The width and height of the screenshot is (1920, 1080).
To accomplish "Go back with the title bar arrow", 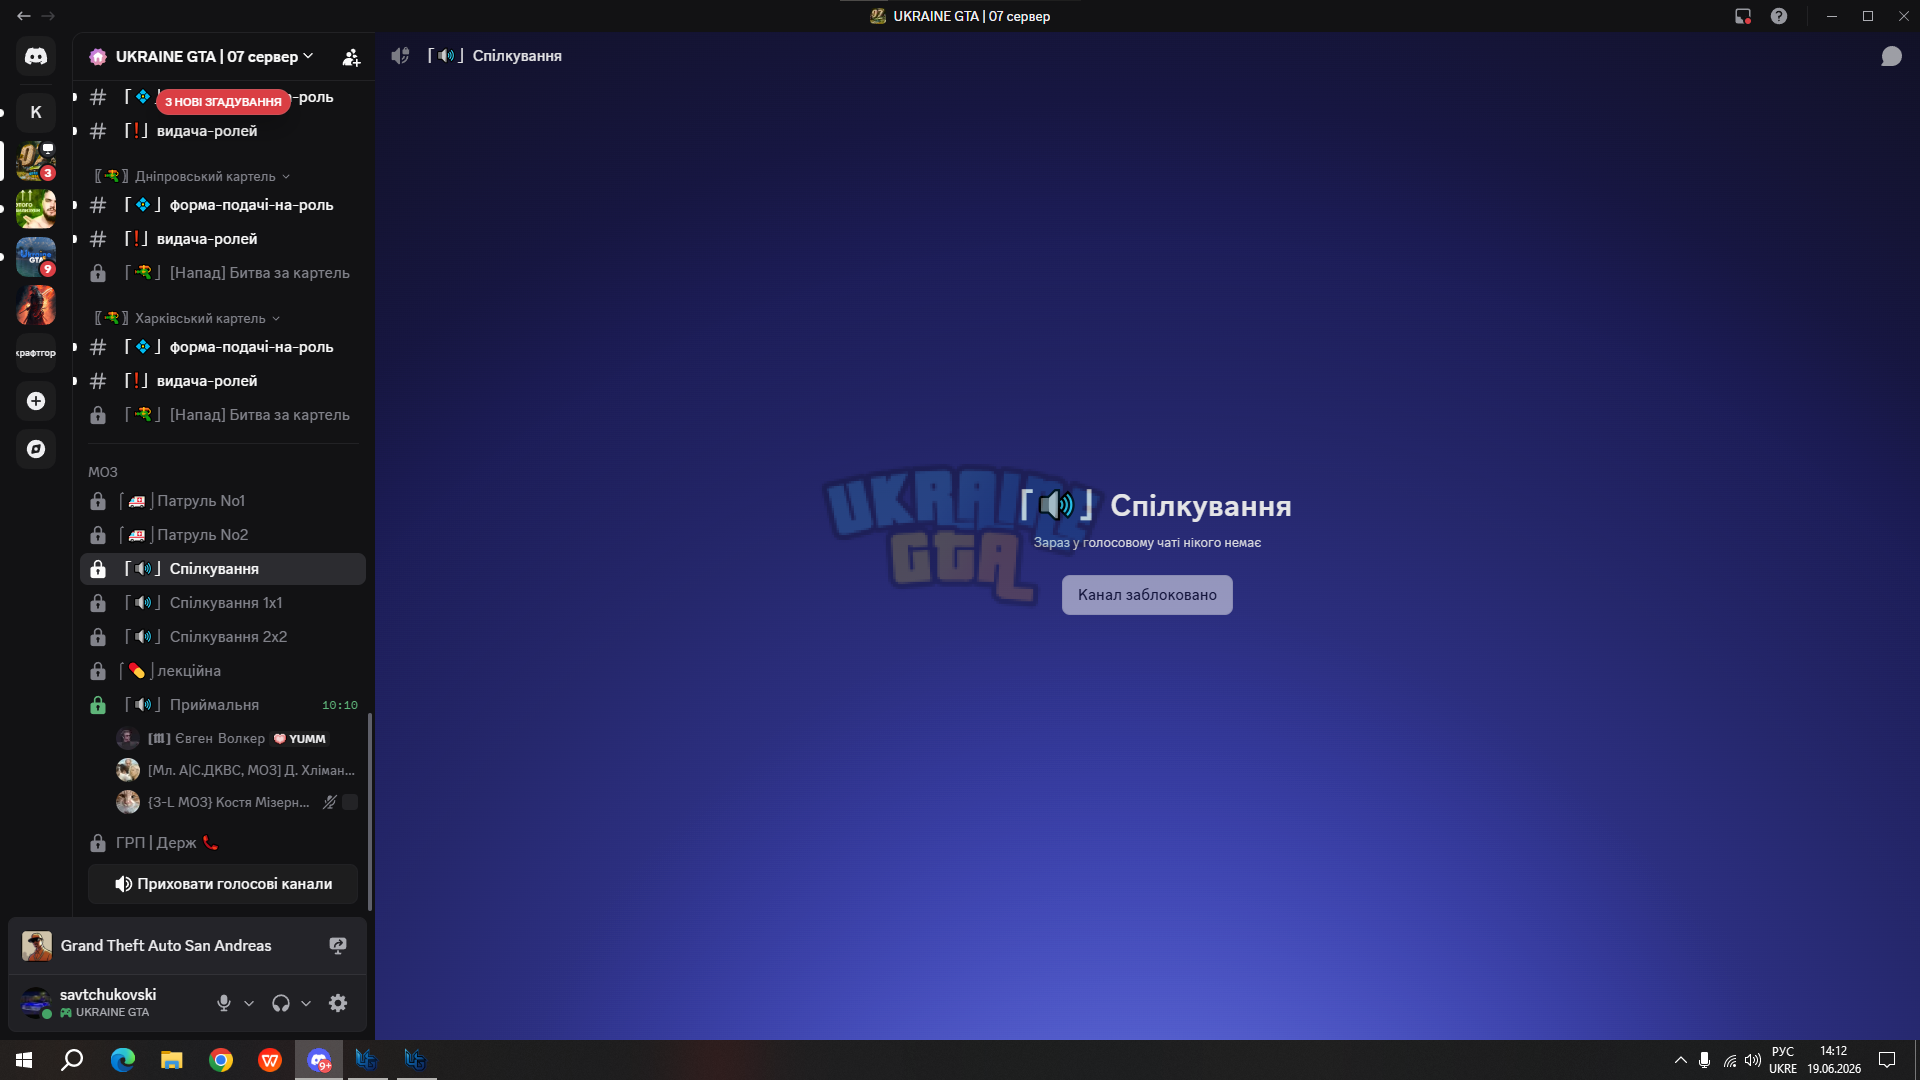I will [24, 16].
